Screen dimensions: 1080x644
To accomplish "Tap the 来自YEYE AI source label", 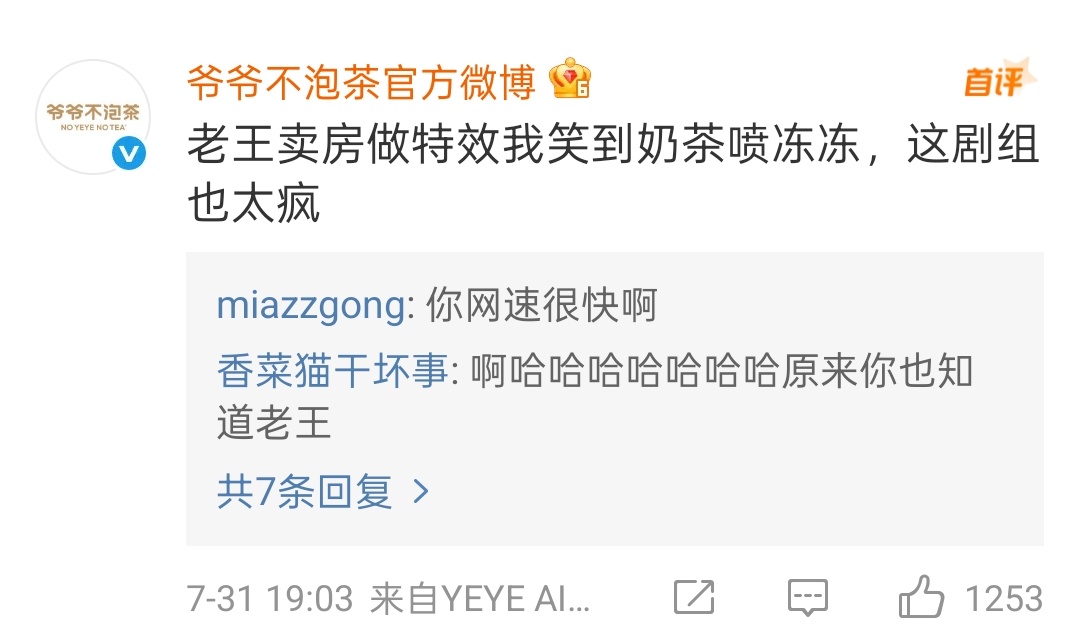I will (x=480, y=599).
